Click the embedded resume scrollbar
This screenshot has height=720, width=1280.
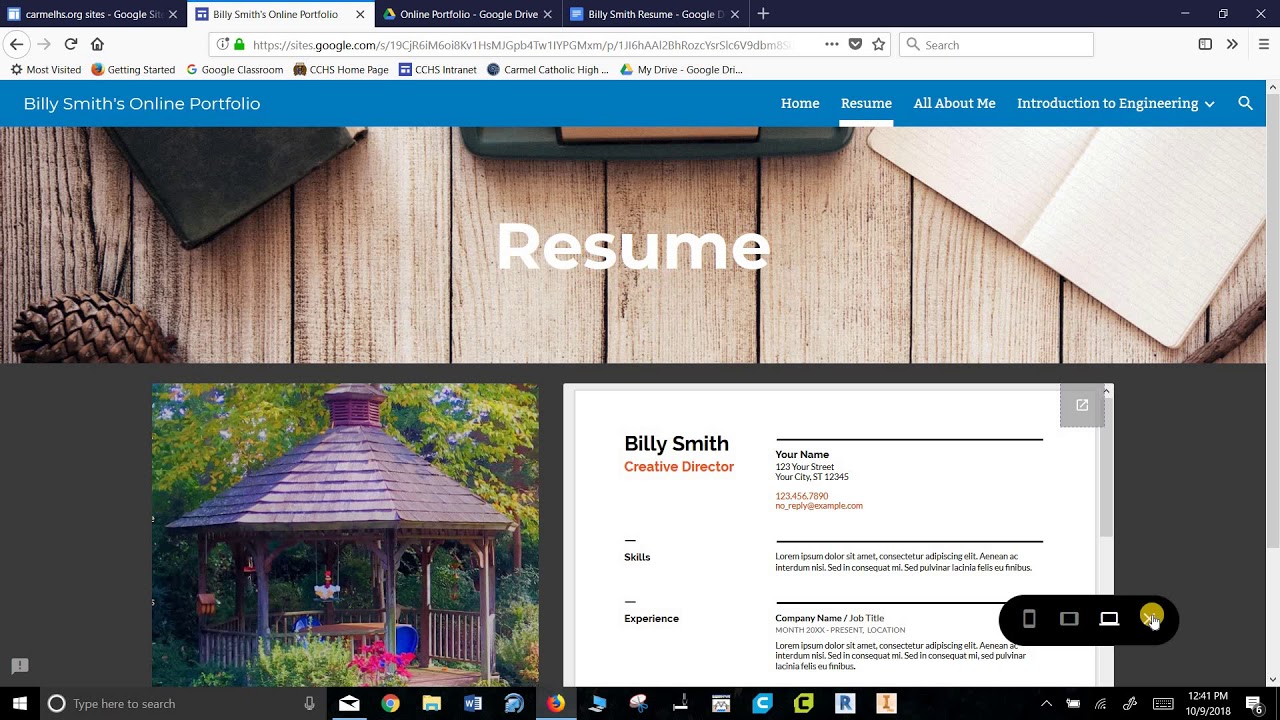[1106, 468]
